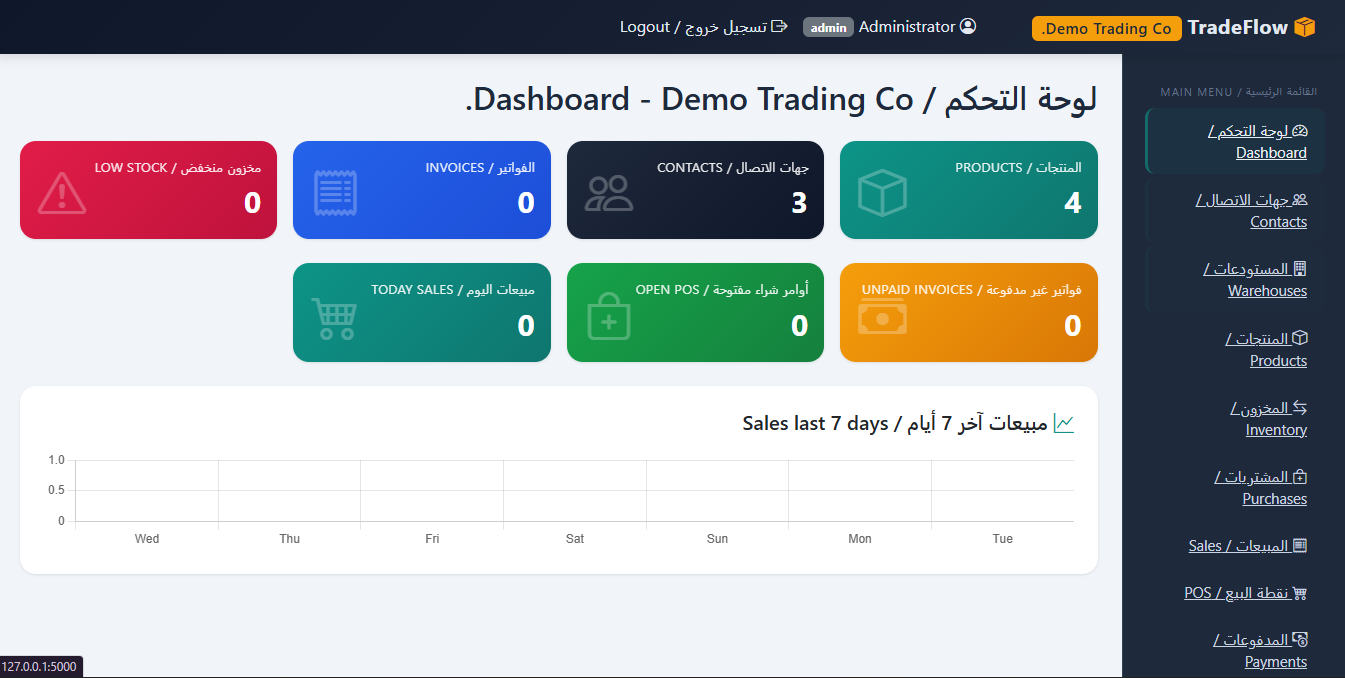Screen dimensions: 1345x678
Task: Click the Thu label on chart axis
Action: tap(290, 539)
